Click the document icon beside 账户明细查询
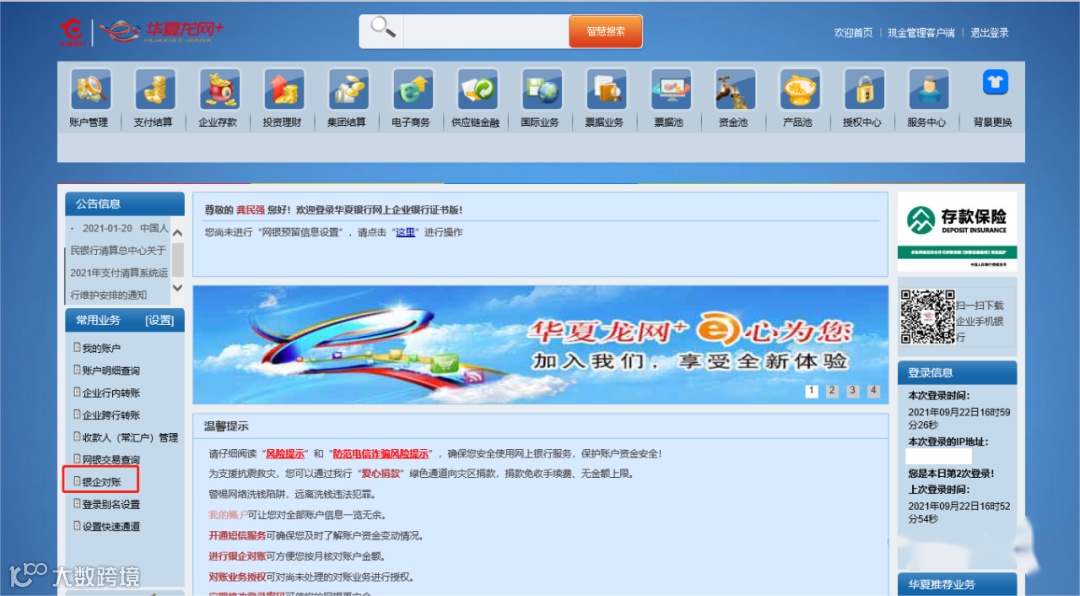1080x596 pixels. click(77, 369)
